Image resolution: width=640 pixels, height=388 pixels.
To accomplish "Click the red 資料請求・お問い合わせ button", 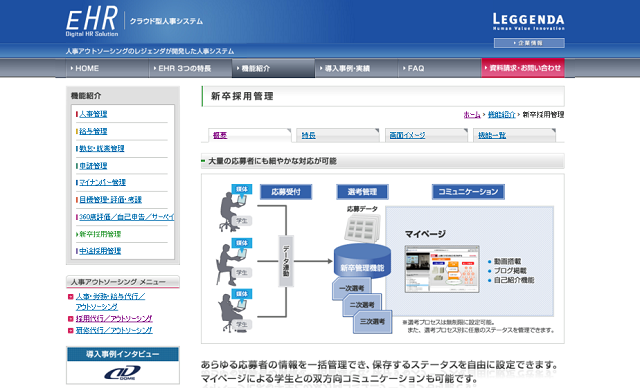I will pos(523,68).
